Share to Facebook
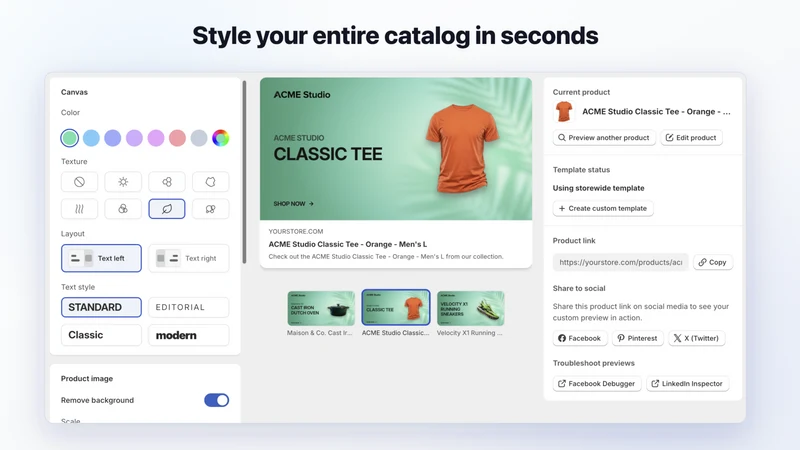 [580, 338]
